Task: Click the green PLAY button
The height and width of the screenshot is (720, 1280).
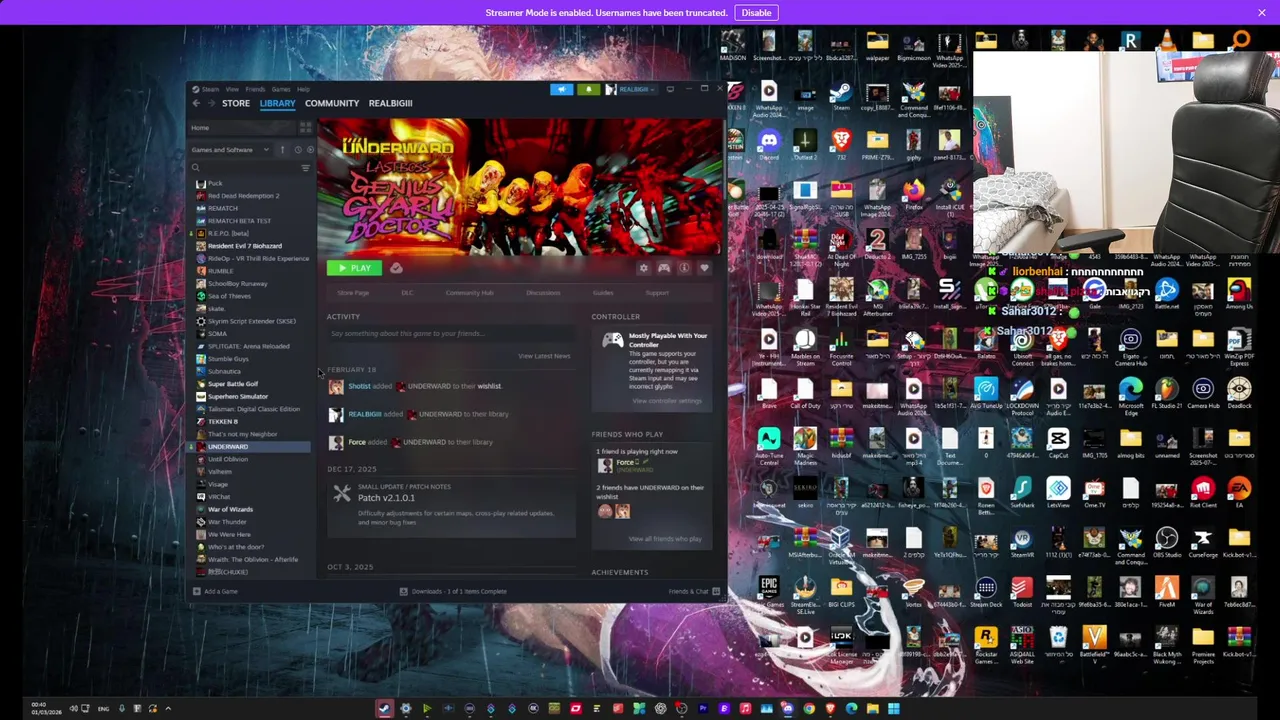Action: [354, 268]
